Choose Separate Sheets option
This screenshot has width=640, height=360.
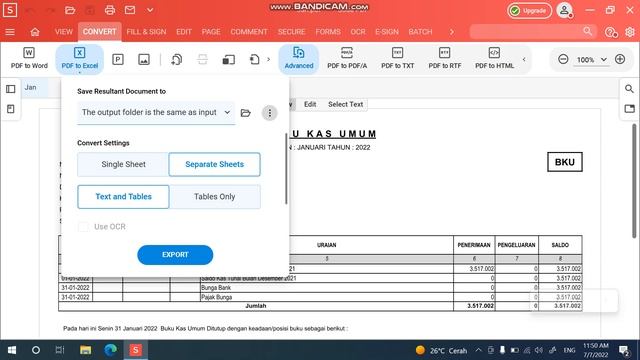214,164
